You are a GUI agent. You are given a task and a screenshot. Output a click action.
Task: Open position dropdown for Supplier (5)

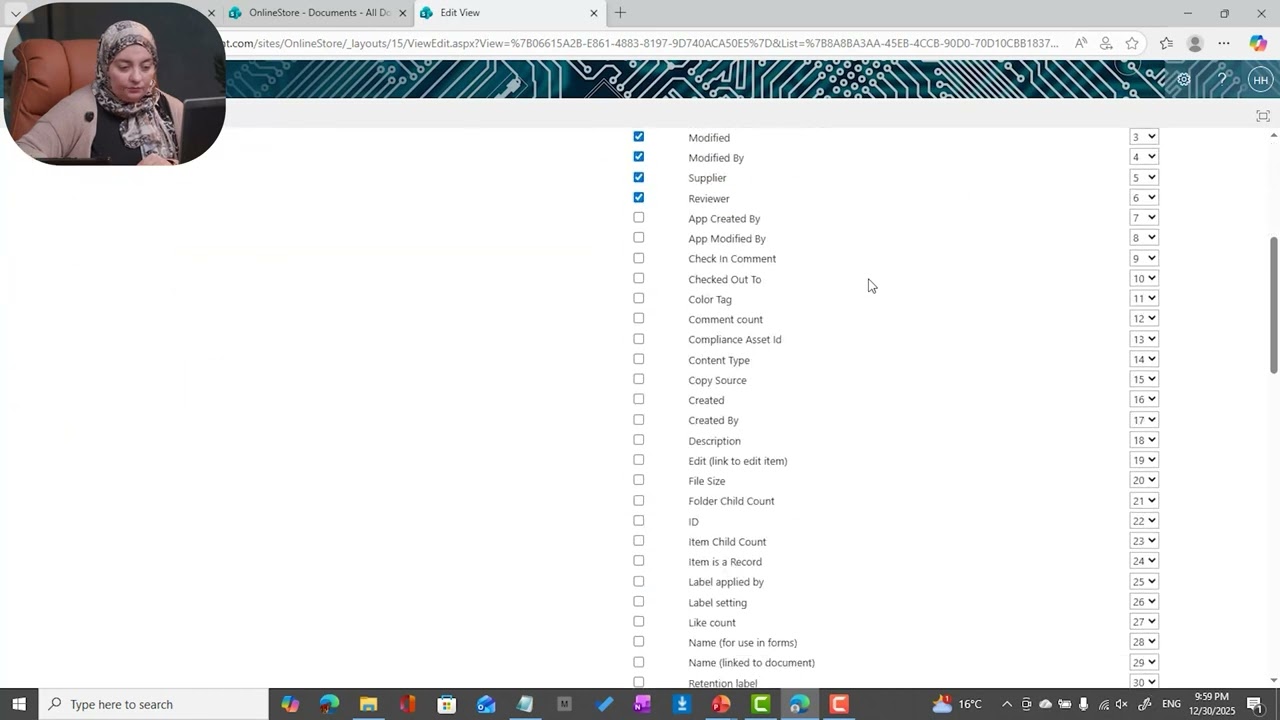point(1143,177)
